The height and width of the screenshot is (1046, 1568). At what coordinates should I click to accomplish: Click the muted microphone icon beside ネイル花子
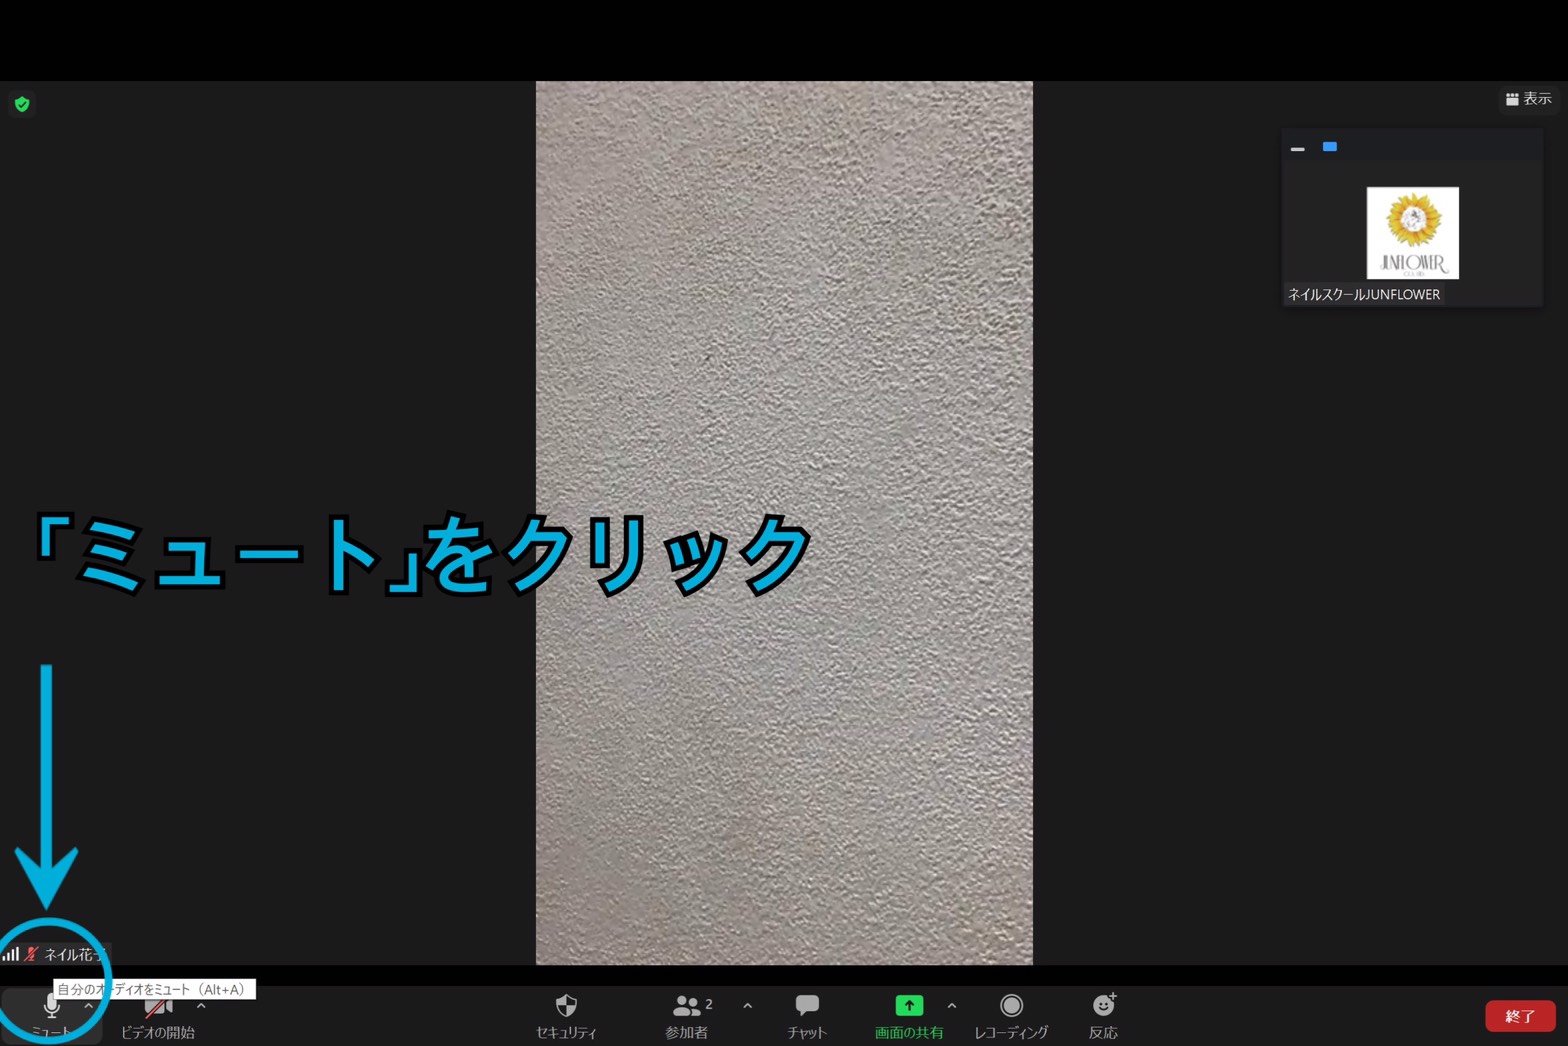click(x=32, y=954)
